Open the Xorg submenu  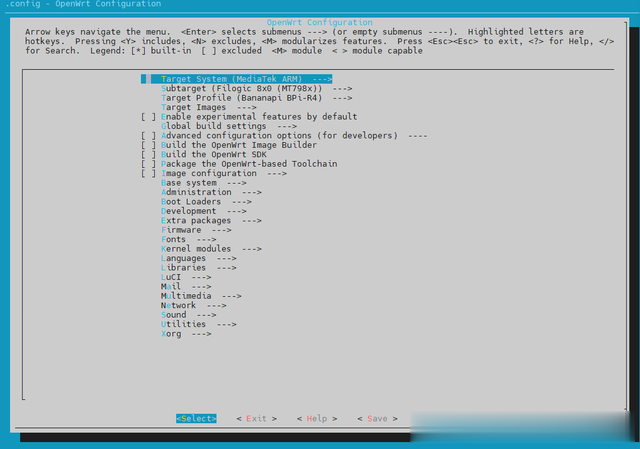(x=186, y=333)
